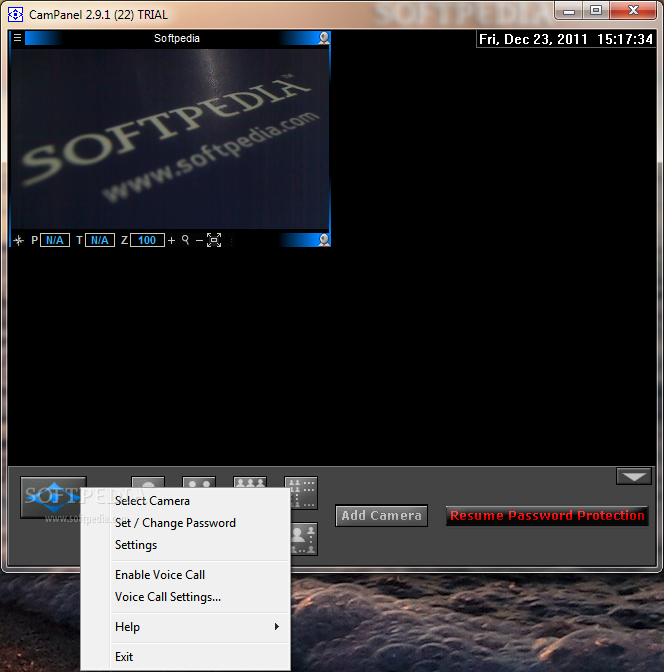
Task: Click the Add Camera button
Action: (382, 516)
